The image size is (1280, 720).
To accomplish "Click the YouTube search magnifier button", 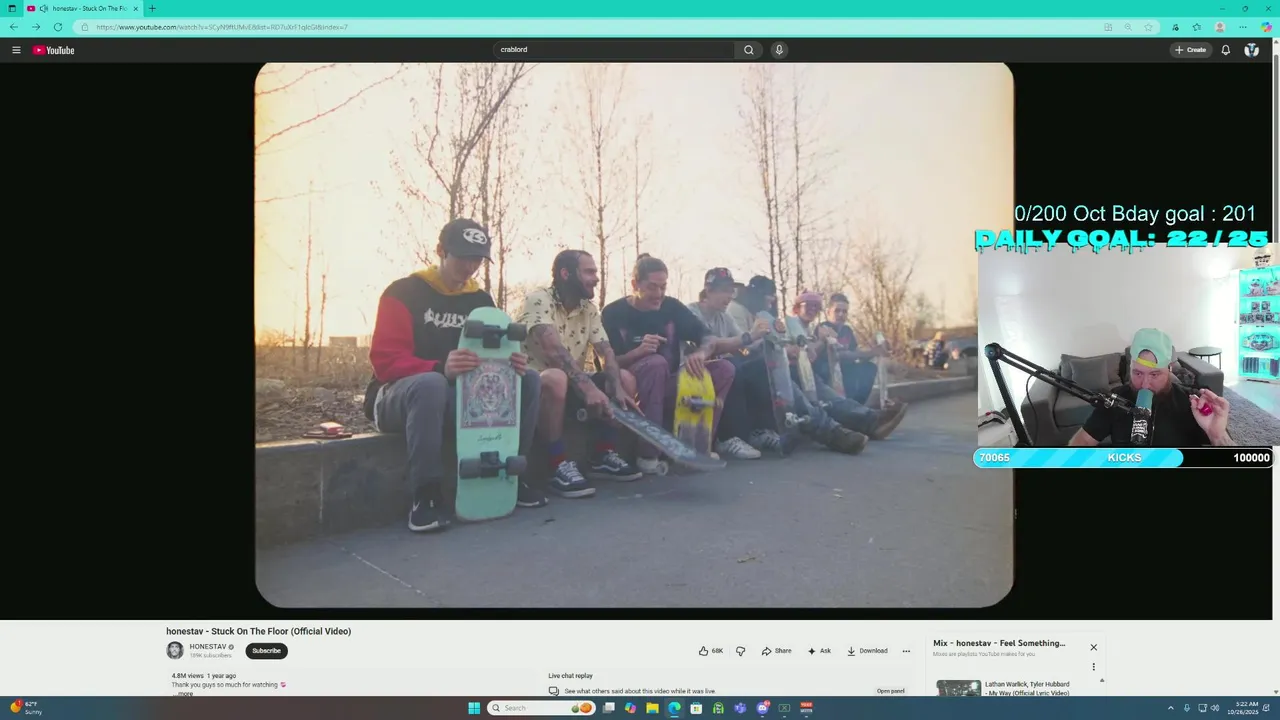I will coord(748,50).
